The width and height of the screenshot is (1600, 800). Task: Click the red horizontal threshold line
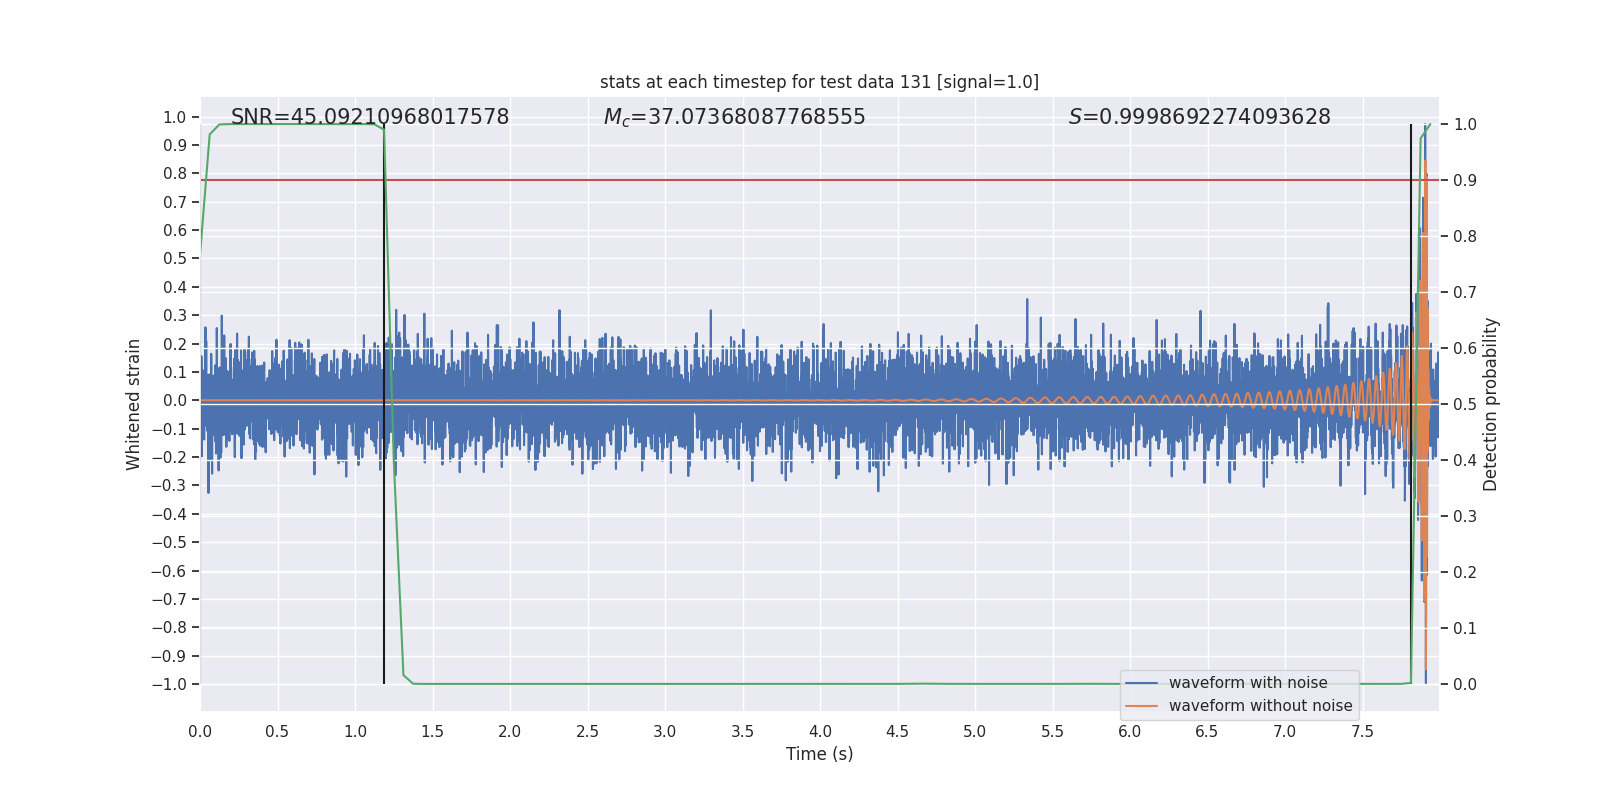click(819, 180)
